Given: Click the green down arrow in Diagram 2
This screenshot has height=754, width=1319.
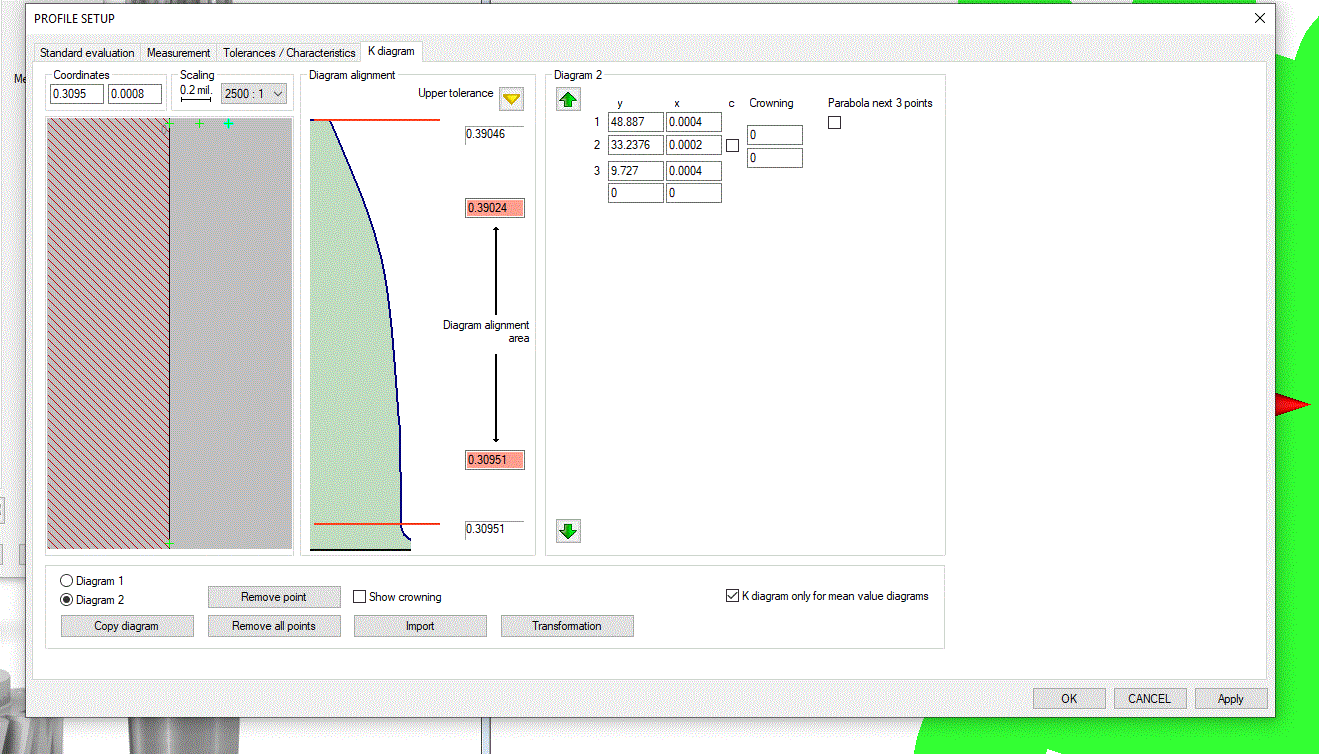Looking at the screenshot, I should tap(568, 531).
